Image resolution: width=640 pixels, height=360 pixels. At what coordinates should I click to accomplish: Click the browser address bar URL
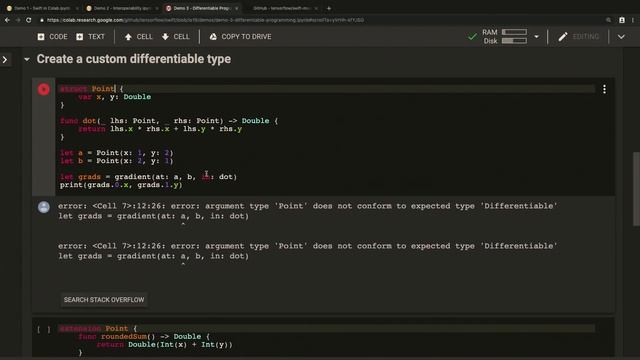tap(205, 20)
